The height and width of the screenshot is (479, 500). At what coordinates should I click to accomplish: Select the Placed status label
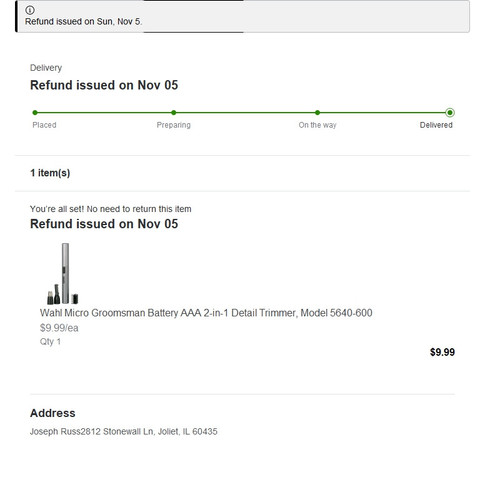coord(44,125)
